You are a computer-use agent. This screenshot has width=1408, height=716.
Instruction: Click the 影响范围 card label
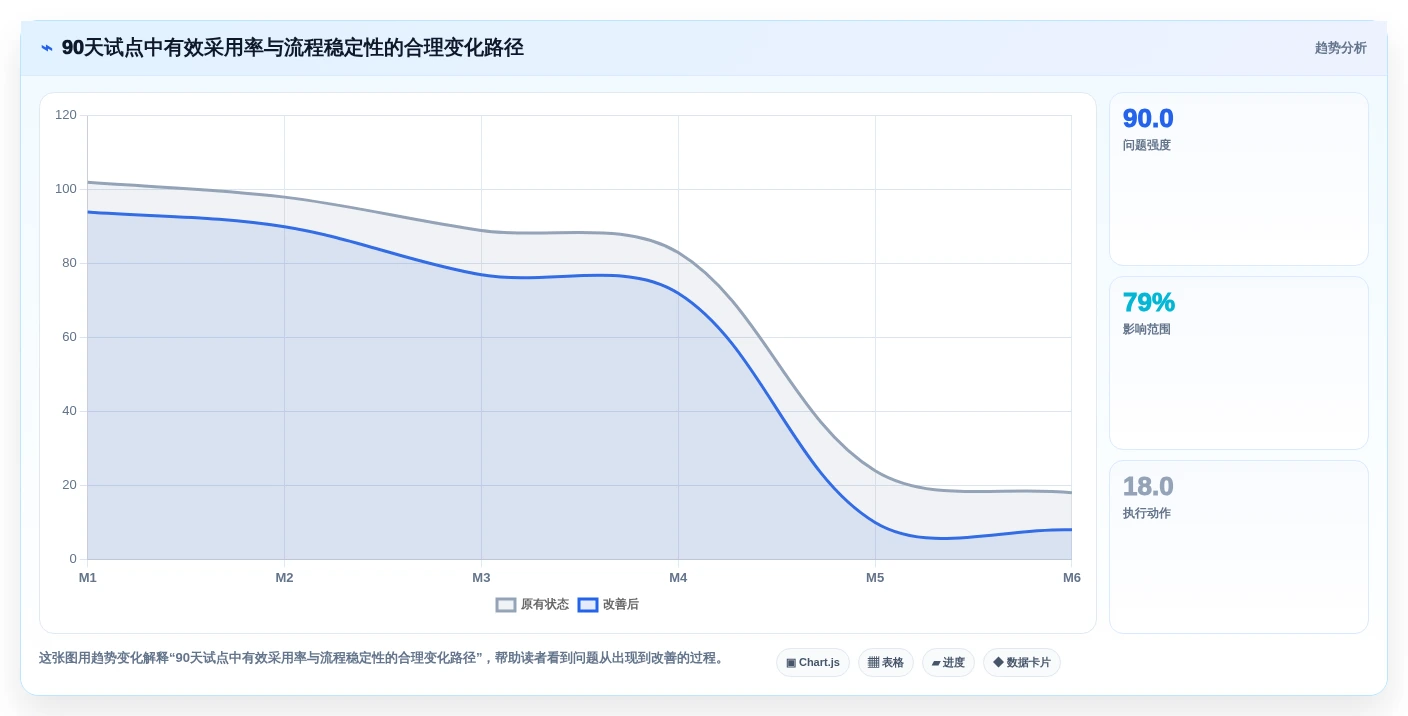[x=1146, y=329]
